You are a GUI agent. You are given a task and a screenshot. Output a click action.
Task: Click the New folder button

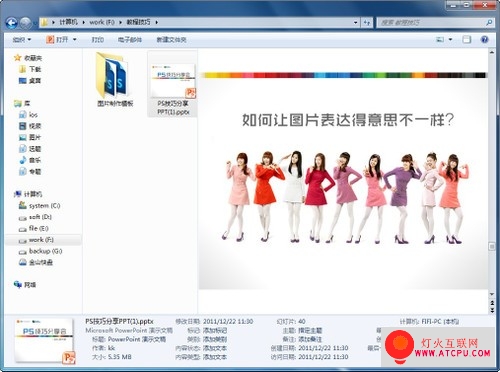pyautogui.click(x=171, y=40)
